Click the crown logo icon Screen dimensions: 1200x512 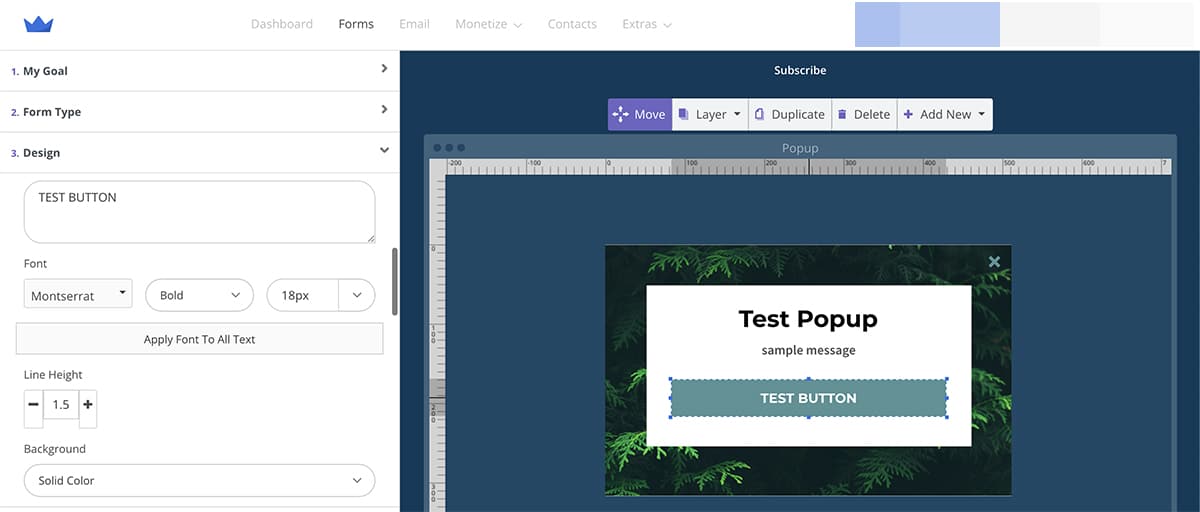point(38,24)
